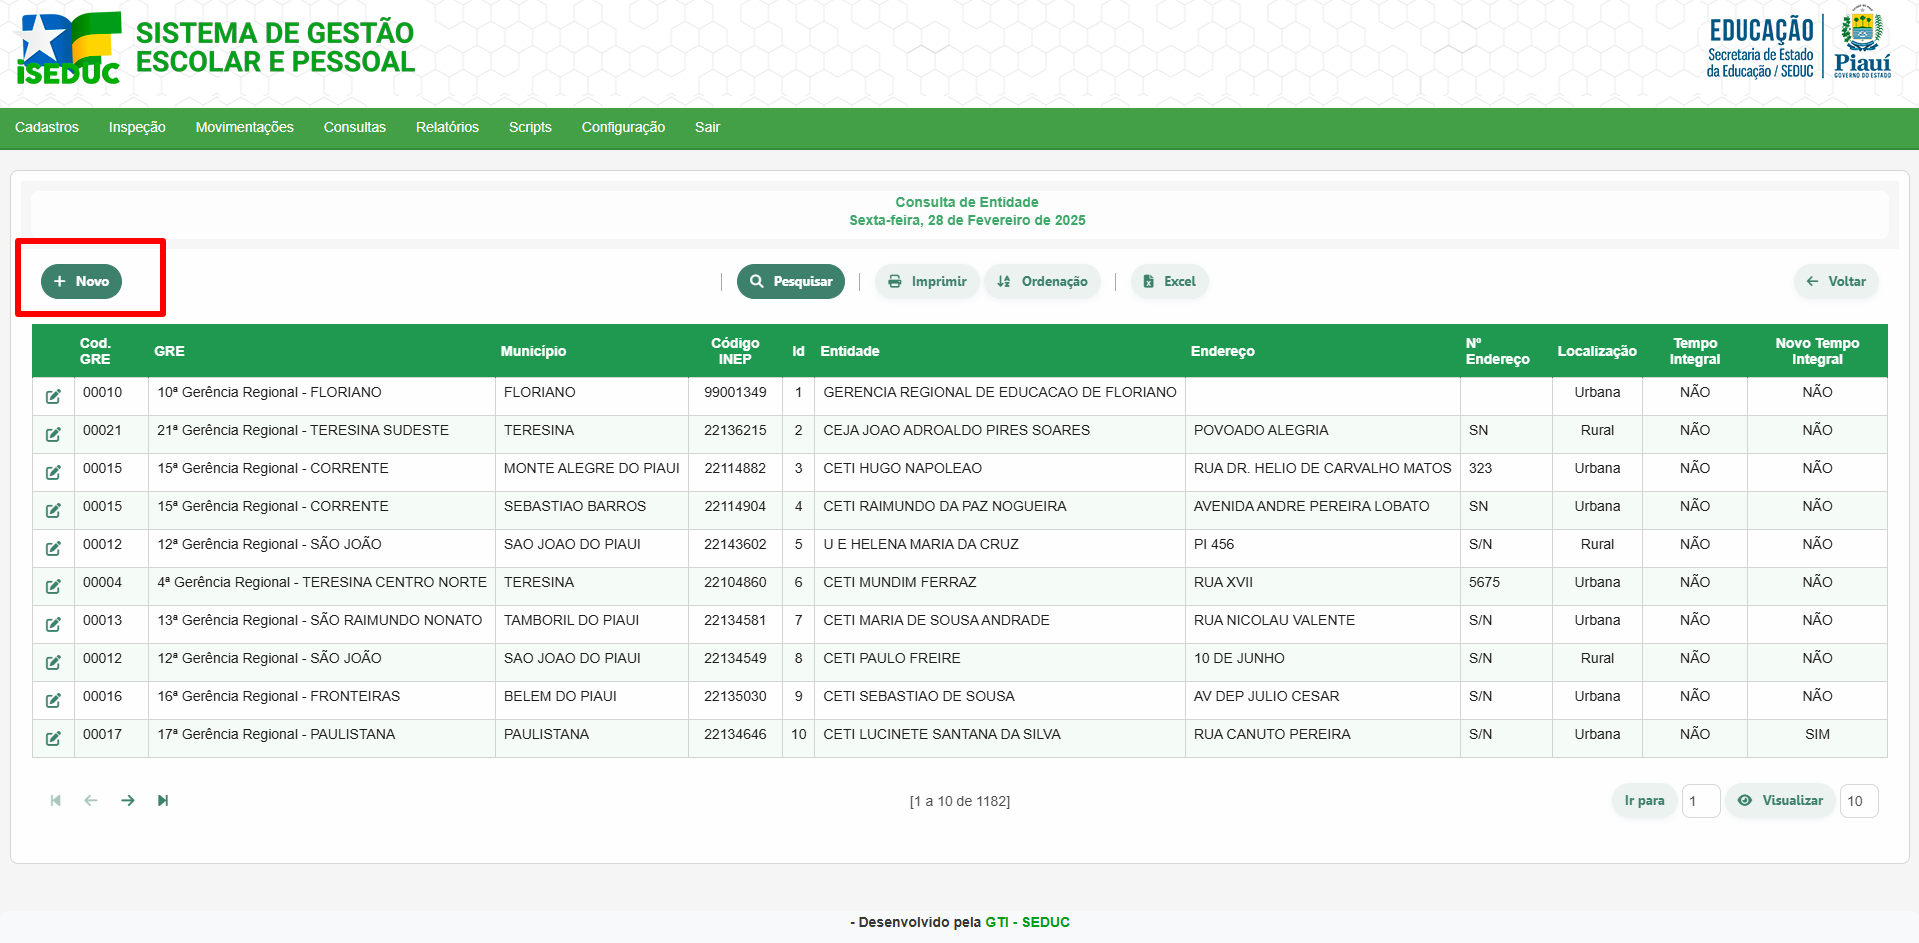Screen dimensions: 1919x943
Task: Click edit icon for GERENCIA REGIONAL DE FLORIANO row
Action: point(53,397)
